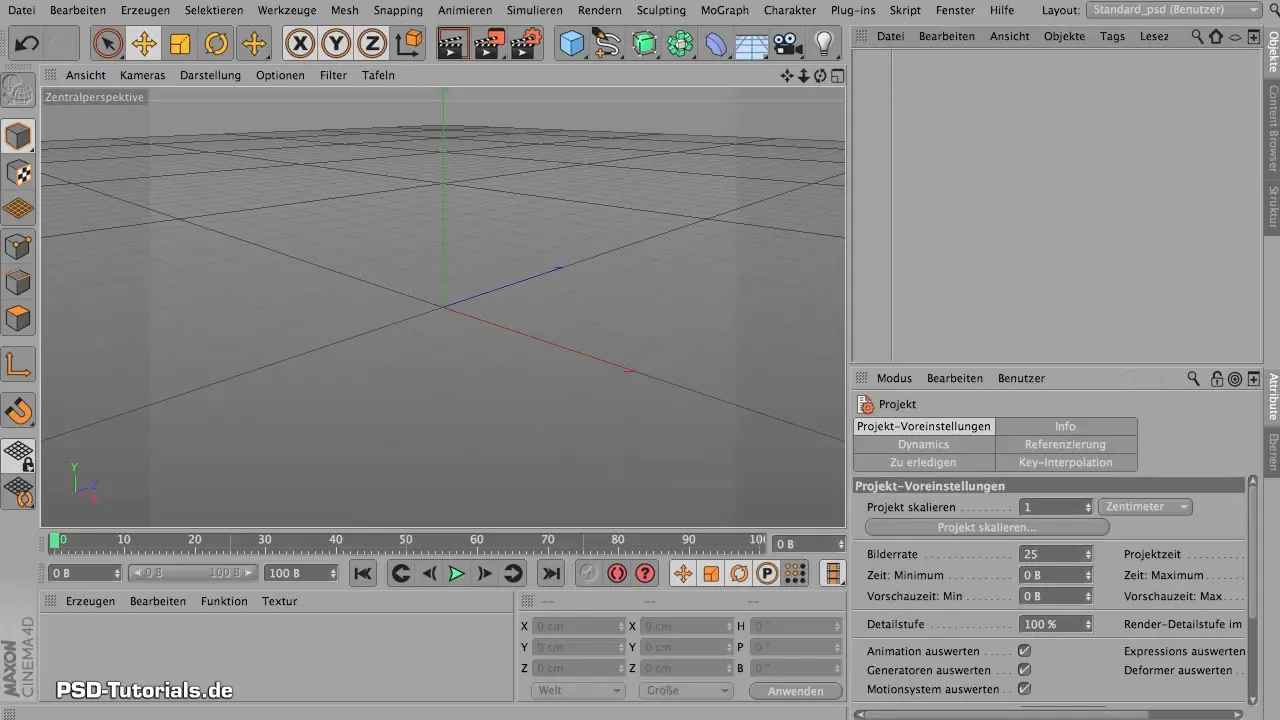Open viewport Kameras menu

tap(142, 75)
